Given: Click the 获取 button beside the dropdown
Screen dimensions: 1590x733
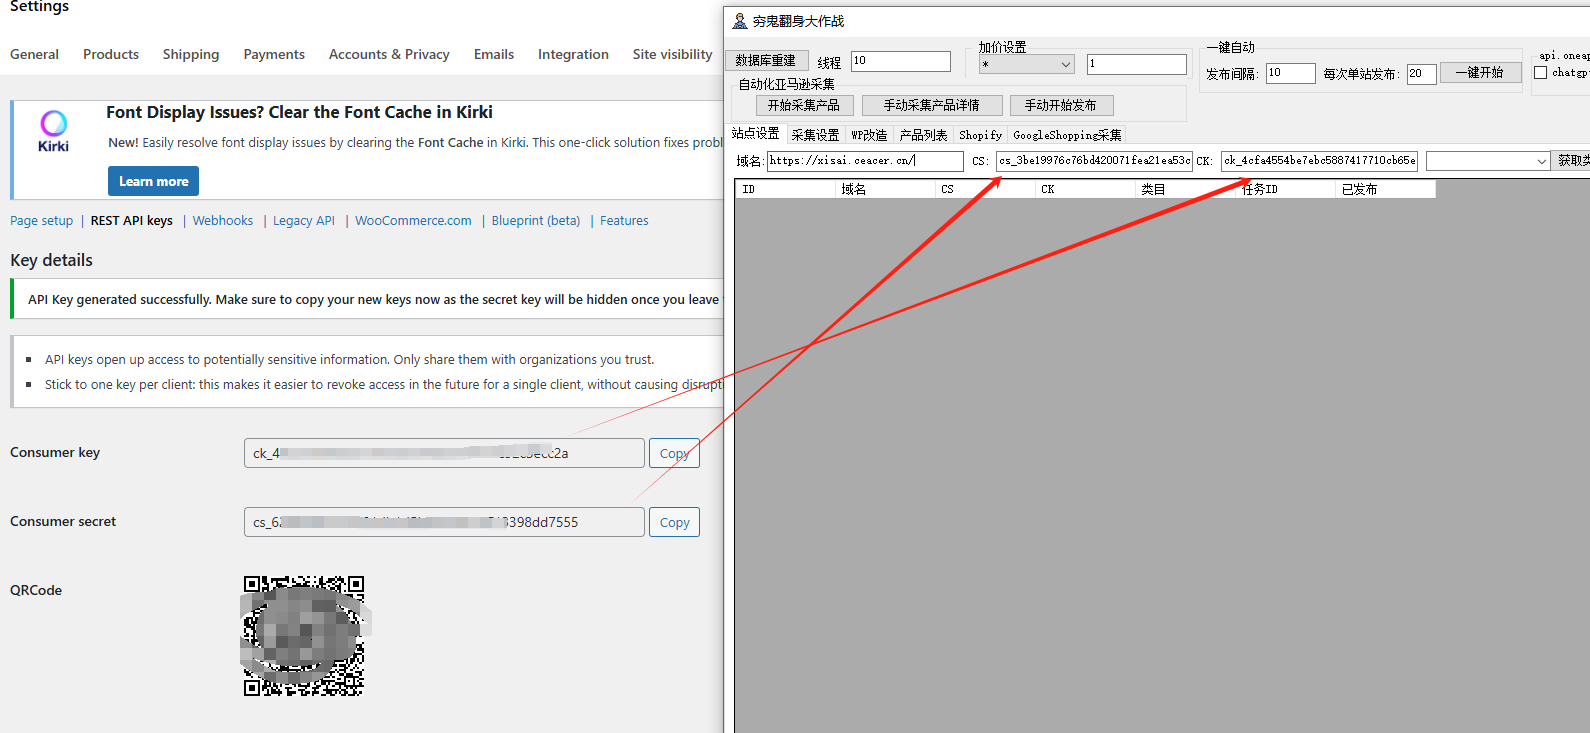Looking at the screenshot, I should point(1572,161).
